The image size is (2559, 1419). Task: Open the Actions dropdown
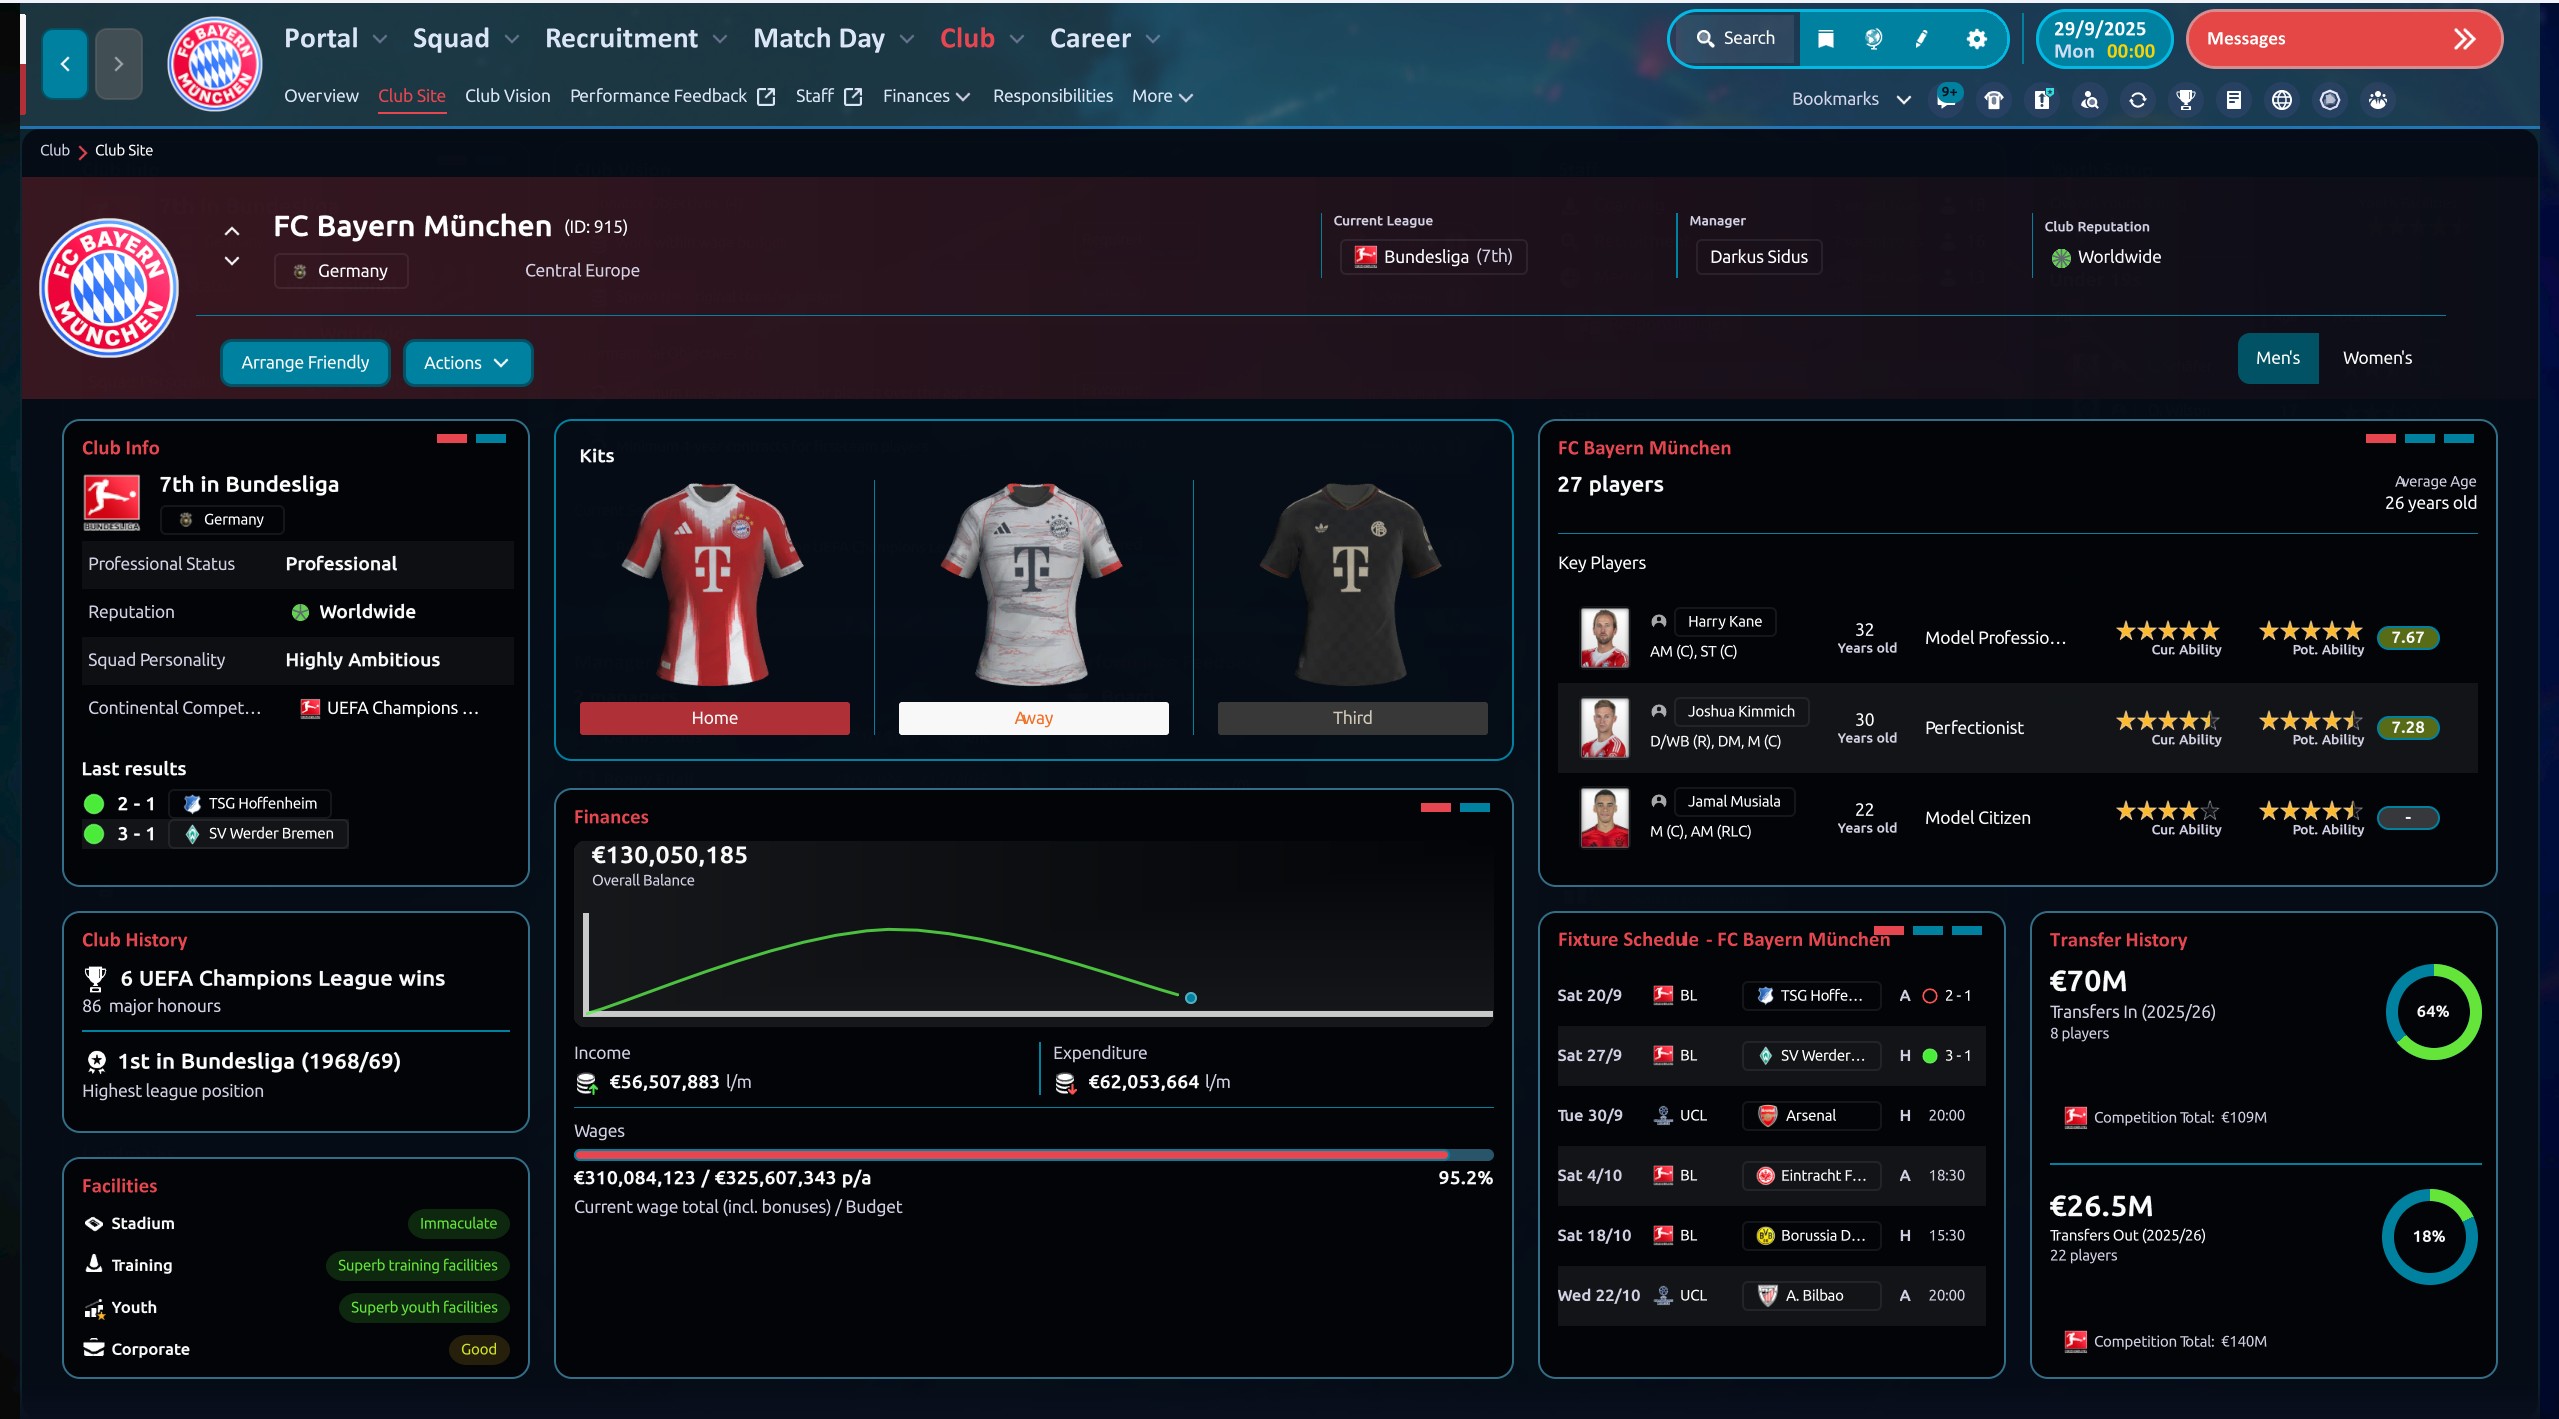pyautogui.click(x=466, y=362)
